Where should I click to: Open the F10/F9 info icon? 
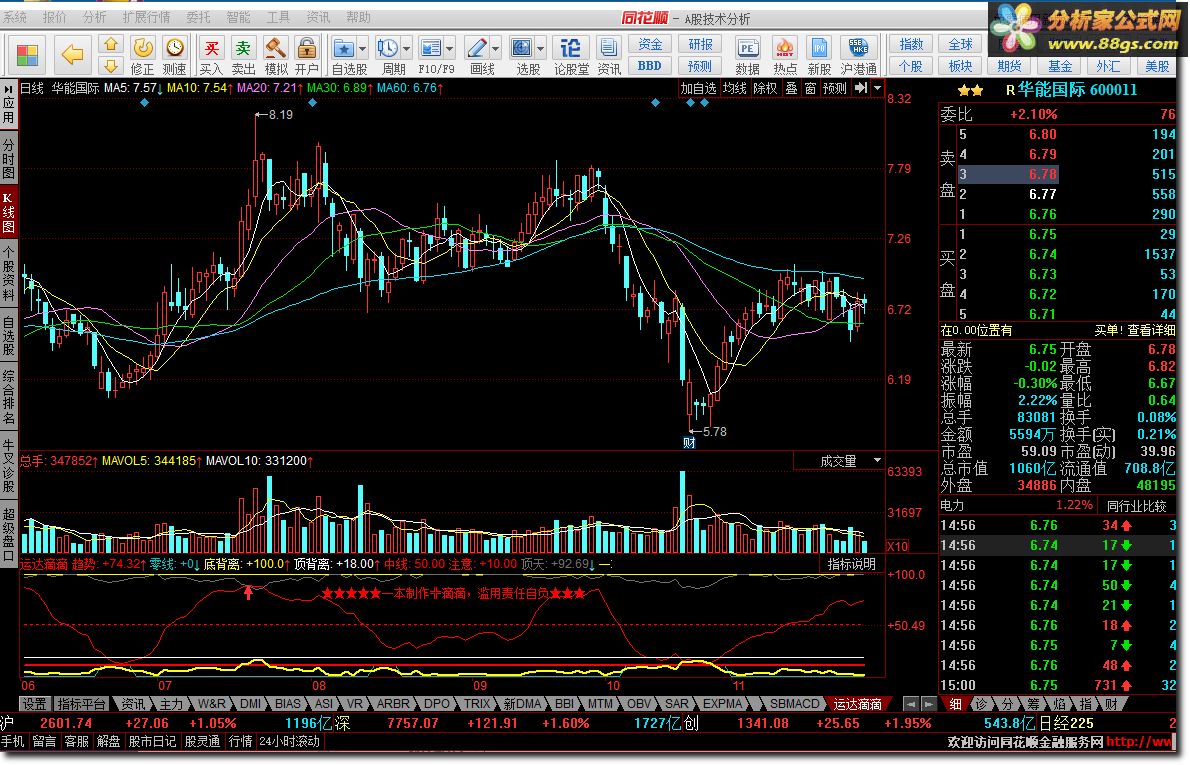(x=431, y=49)
